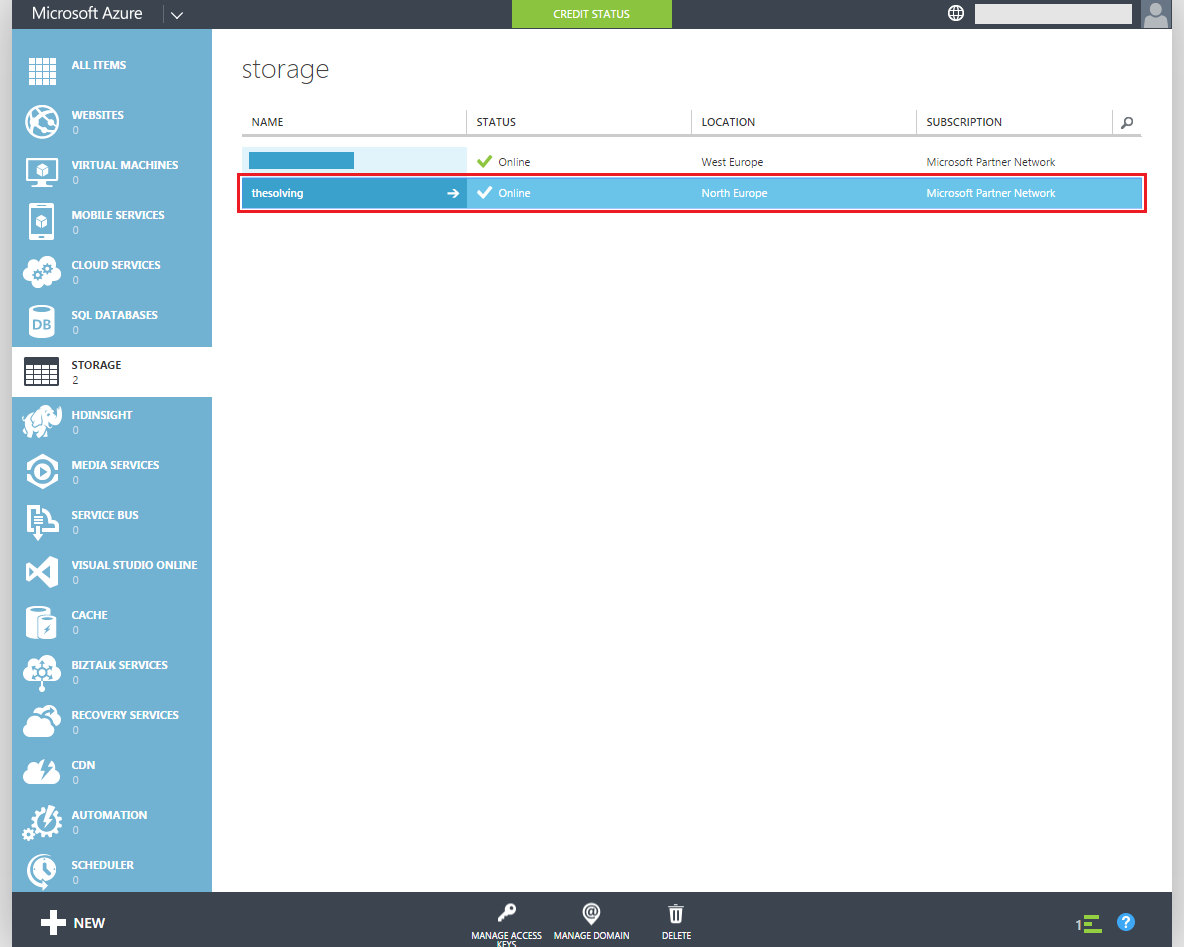Select the thesolving storage name
Screen dimensions: 1184x947
pos(277,193)
